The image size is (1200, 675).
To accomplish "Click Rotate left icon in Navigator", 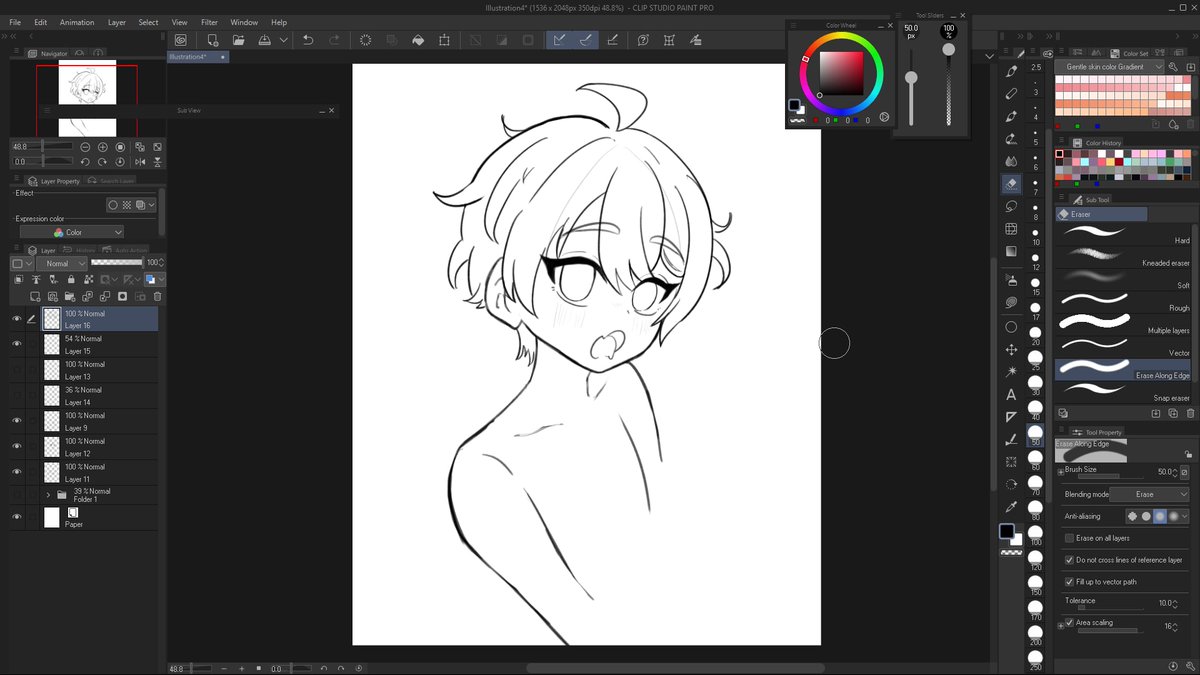I will [84, 162].
